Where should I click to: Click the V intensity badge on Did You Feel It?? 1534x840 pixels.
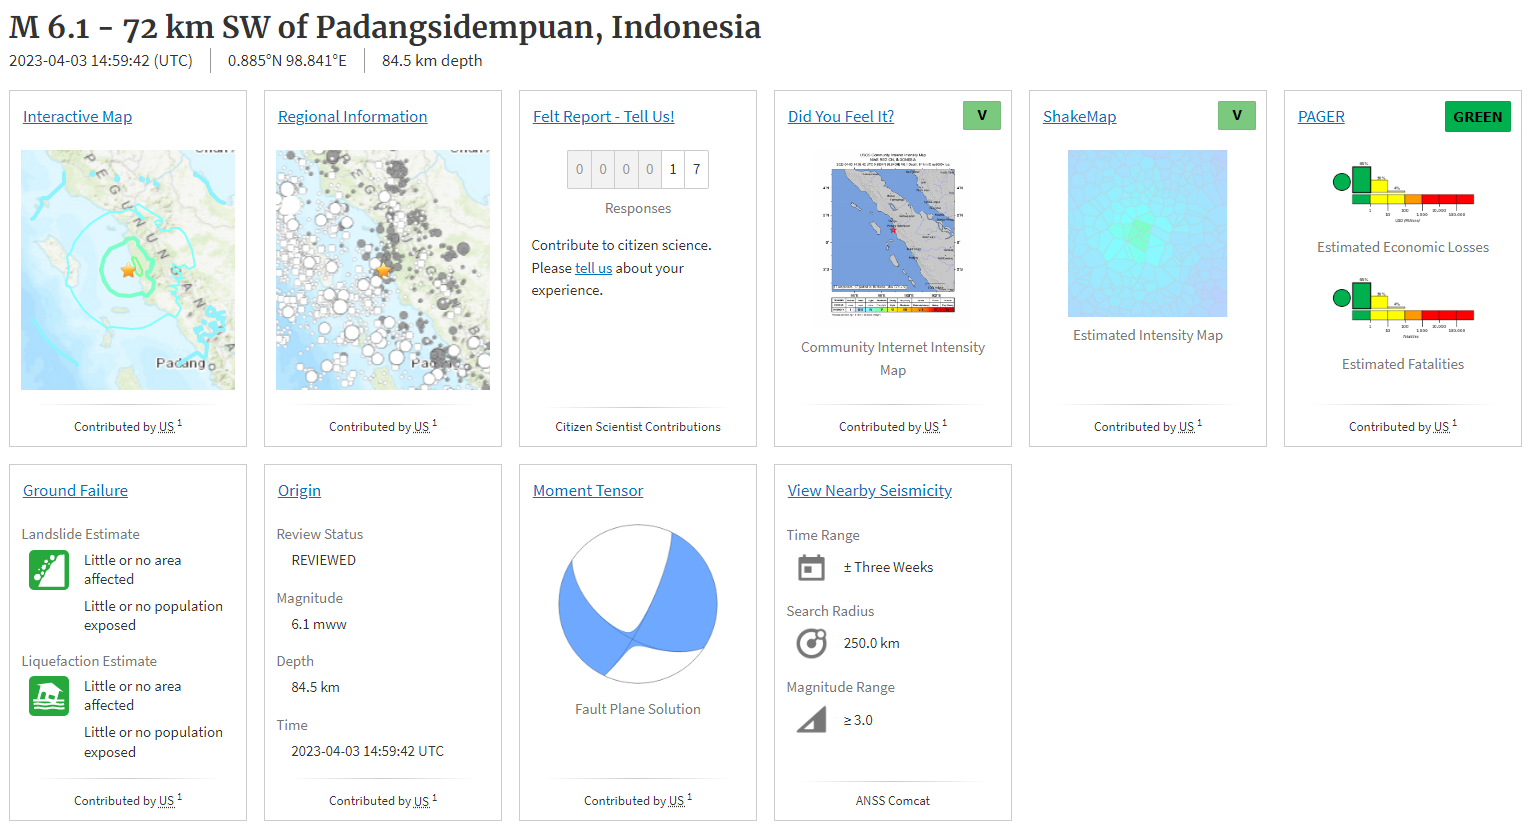(982, 116)
